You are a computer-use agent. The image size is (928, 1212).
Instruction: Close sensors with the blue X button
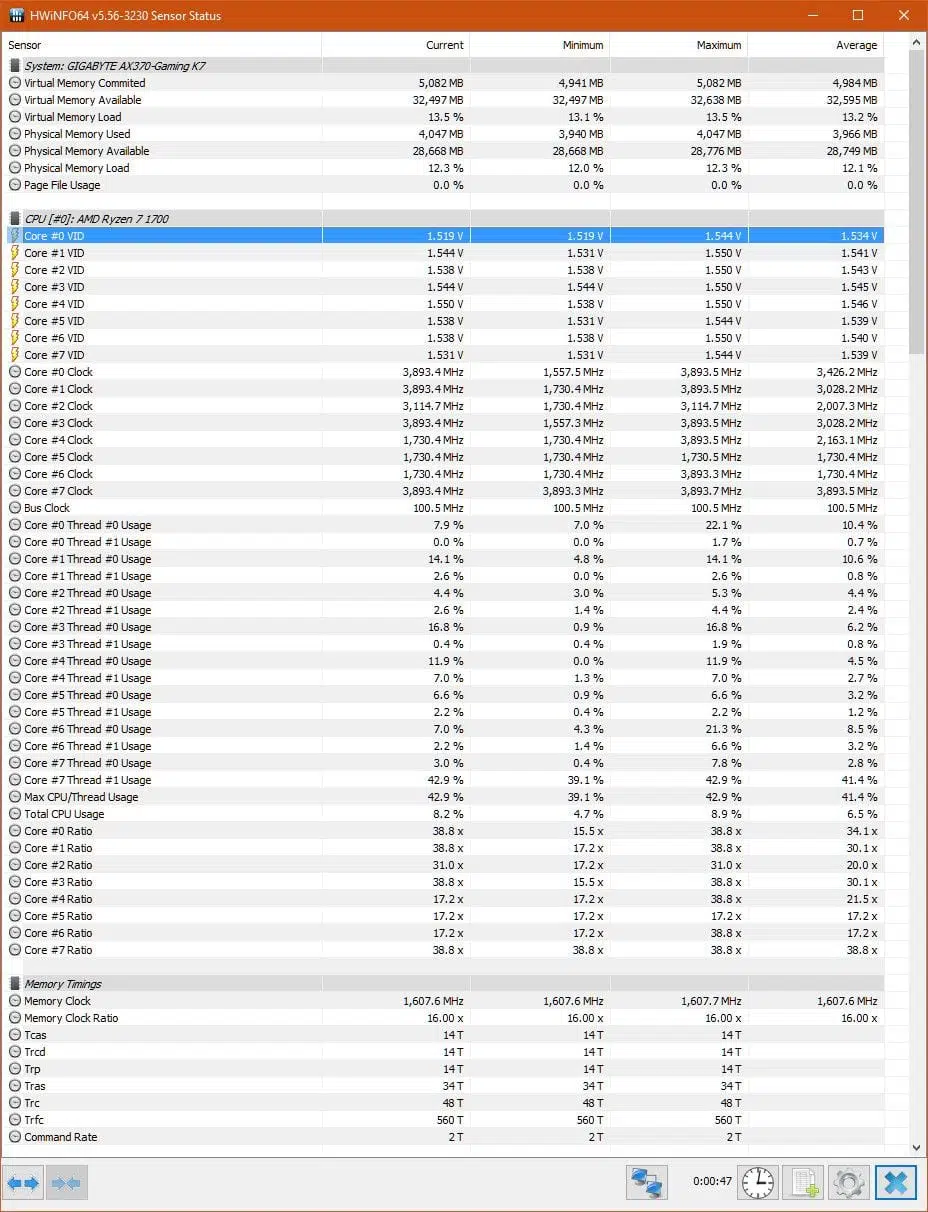click(x=896, y=1183)
